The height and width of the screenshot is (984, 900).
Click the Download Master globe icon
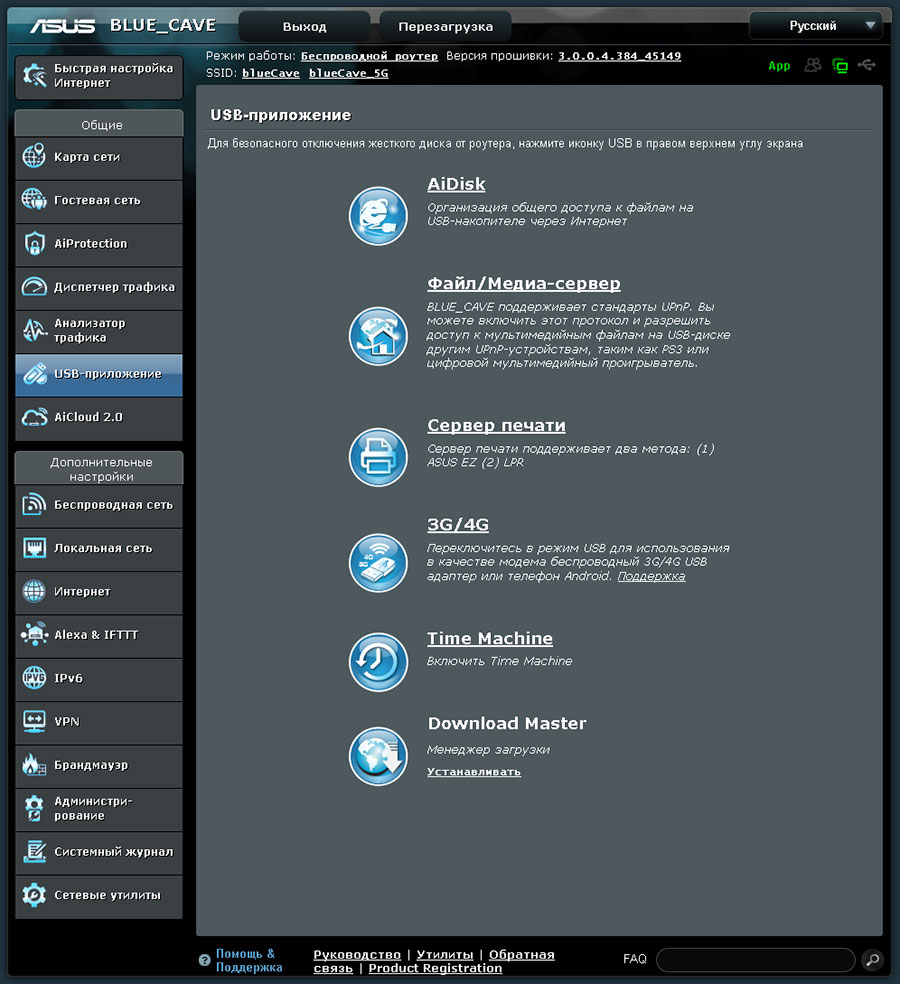(378, 756)
